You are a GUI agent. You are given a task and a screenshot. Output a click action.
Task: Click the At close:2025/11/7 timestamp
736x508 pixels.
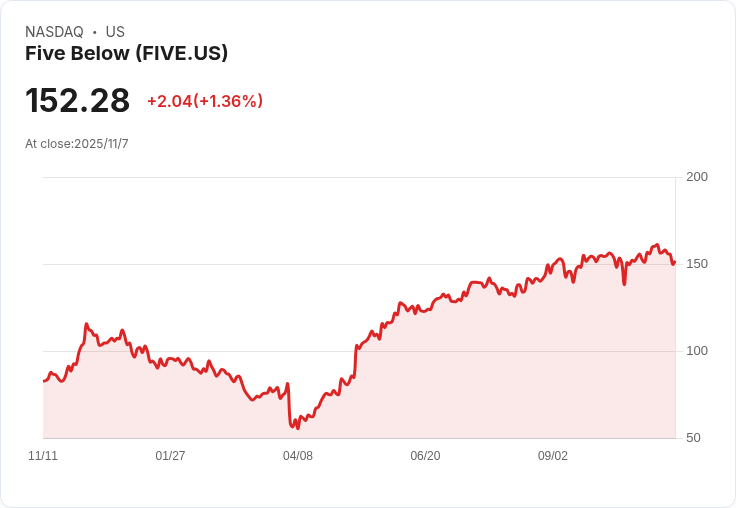coord(77,144)
